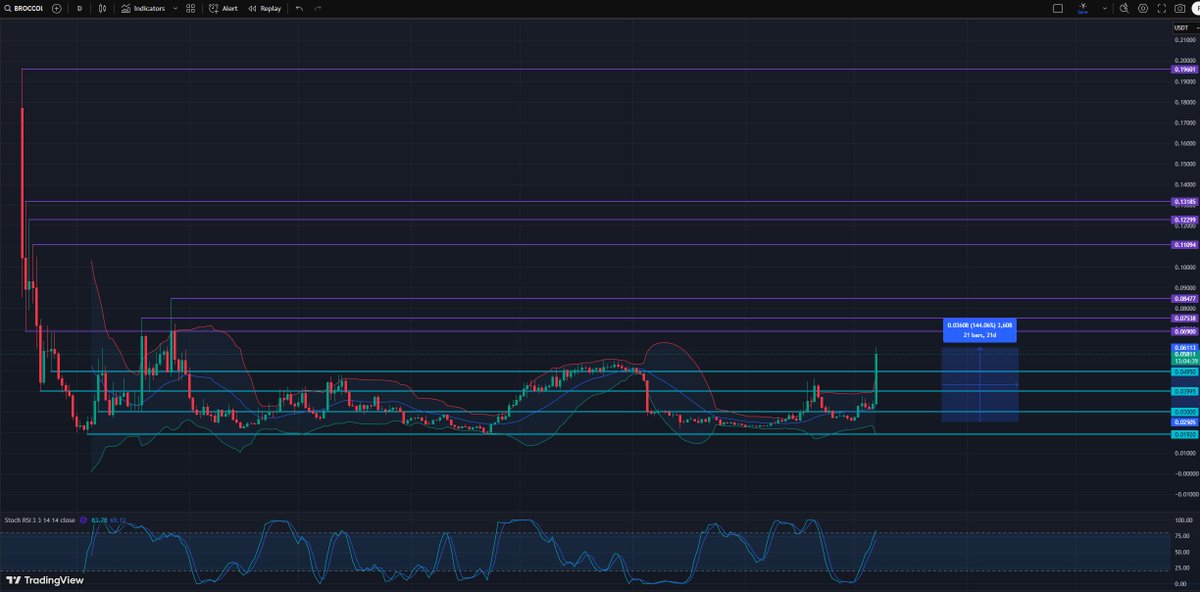Start bar Replay mode
The image size is (1200, 592).
click(x=264, y=8)
